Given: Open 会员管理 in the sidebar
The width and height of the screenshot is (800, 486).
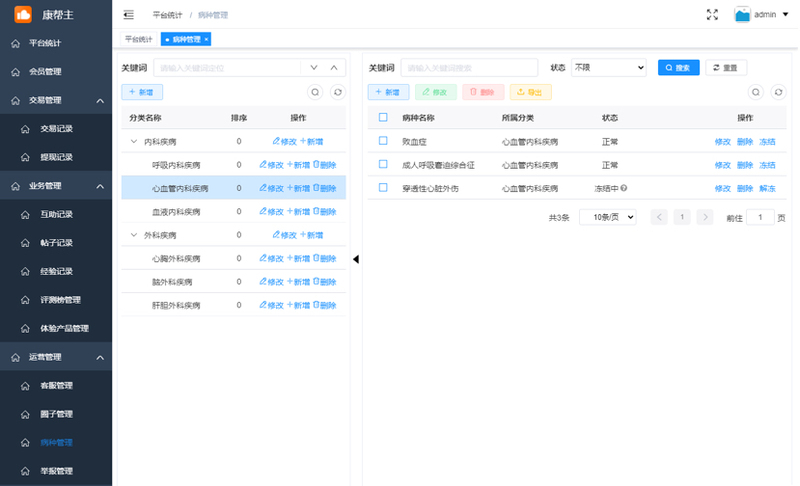Looking at the screenshot, I should pos(56,71).
